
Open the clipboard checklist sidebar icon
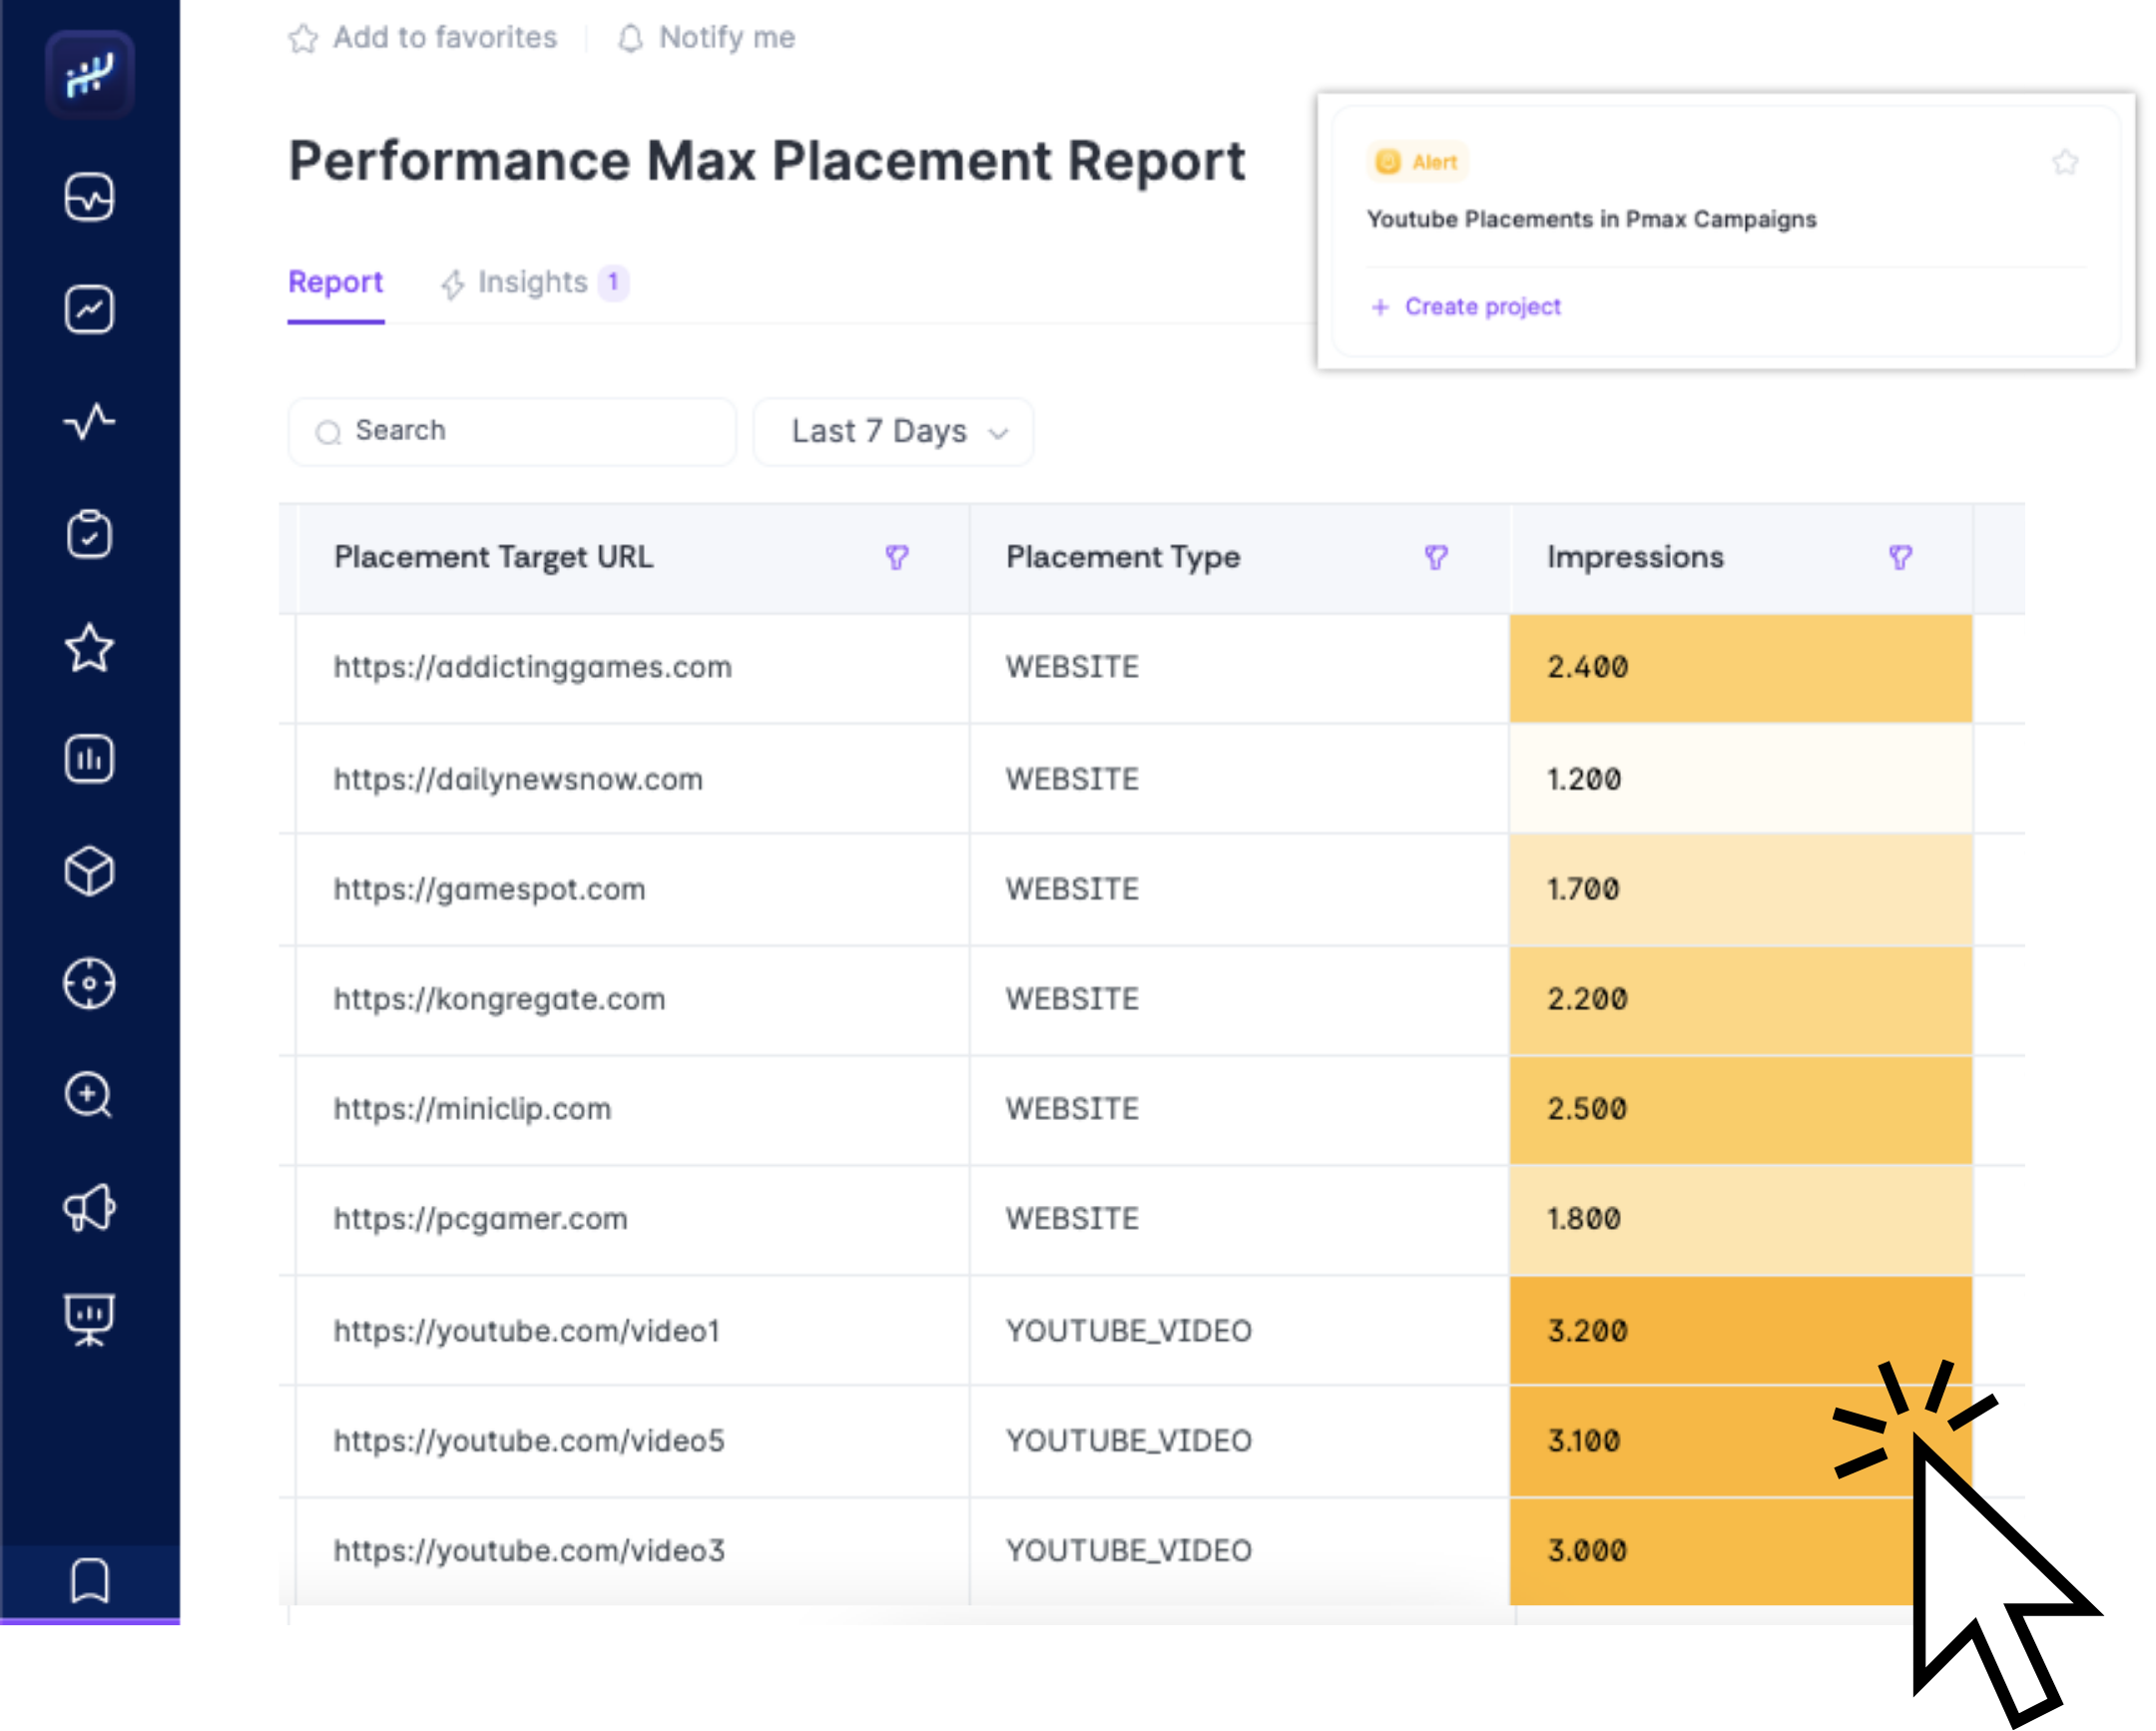pos(90,534)
